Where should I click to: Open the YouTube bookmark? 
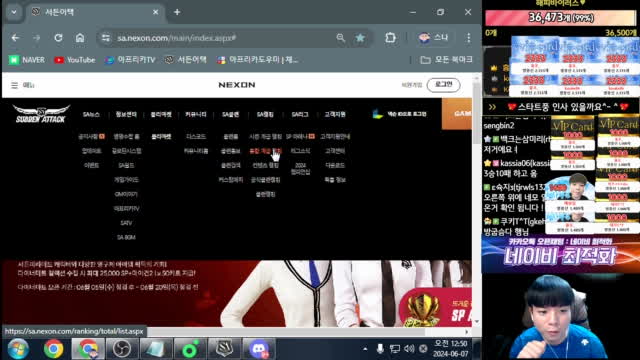click(x=75, y=60)
